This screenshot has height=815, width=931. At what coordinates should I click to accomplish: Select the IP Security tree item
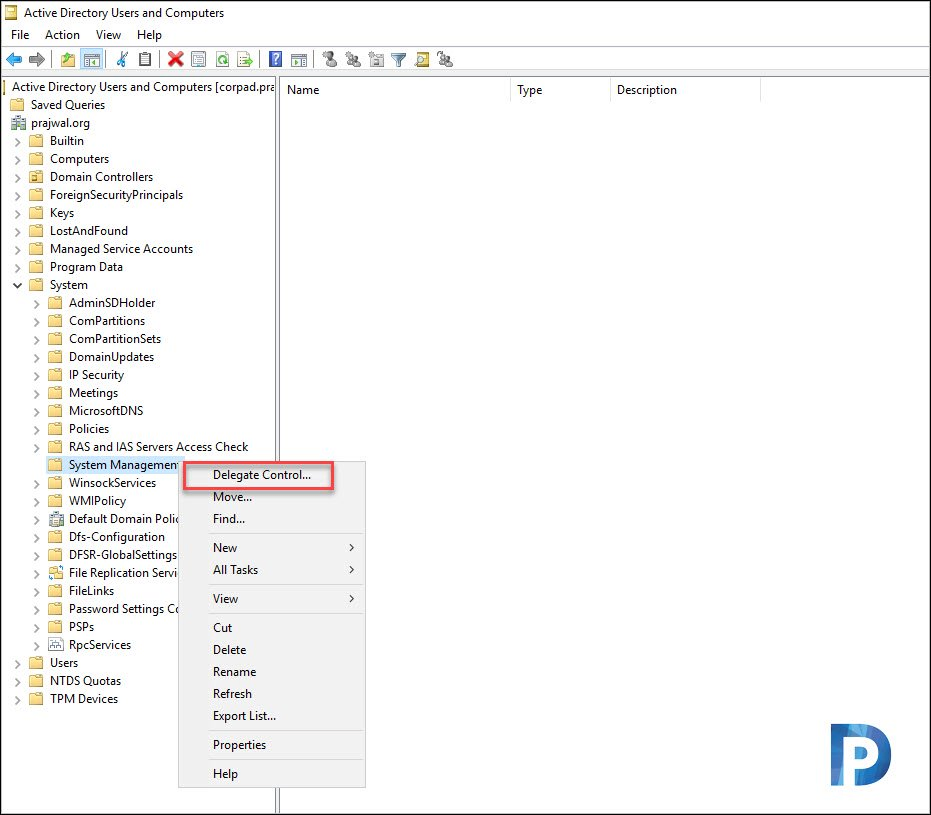(x=96, y=375)
